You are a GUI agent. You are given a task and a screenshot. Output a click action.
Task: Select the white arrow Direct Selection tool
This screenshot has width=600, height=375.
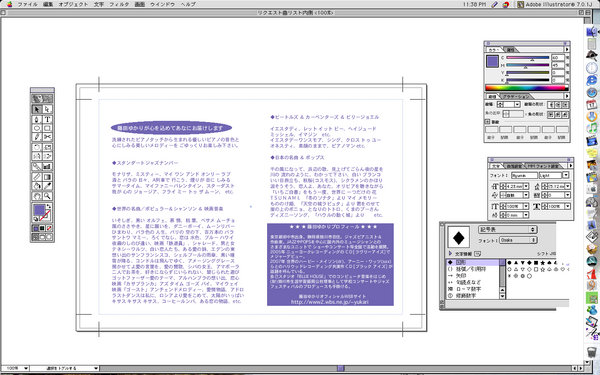(x=47, y=109)
